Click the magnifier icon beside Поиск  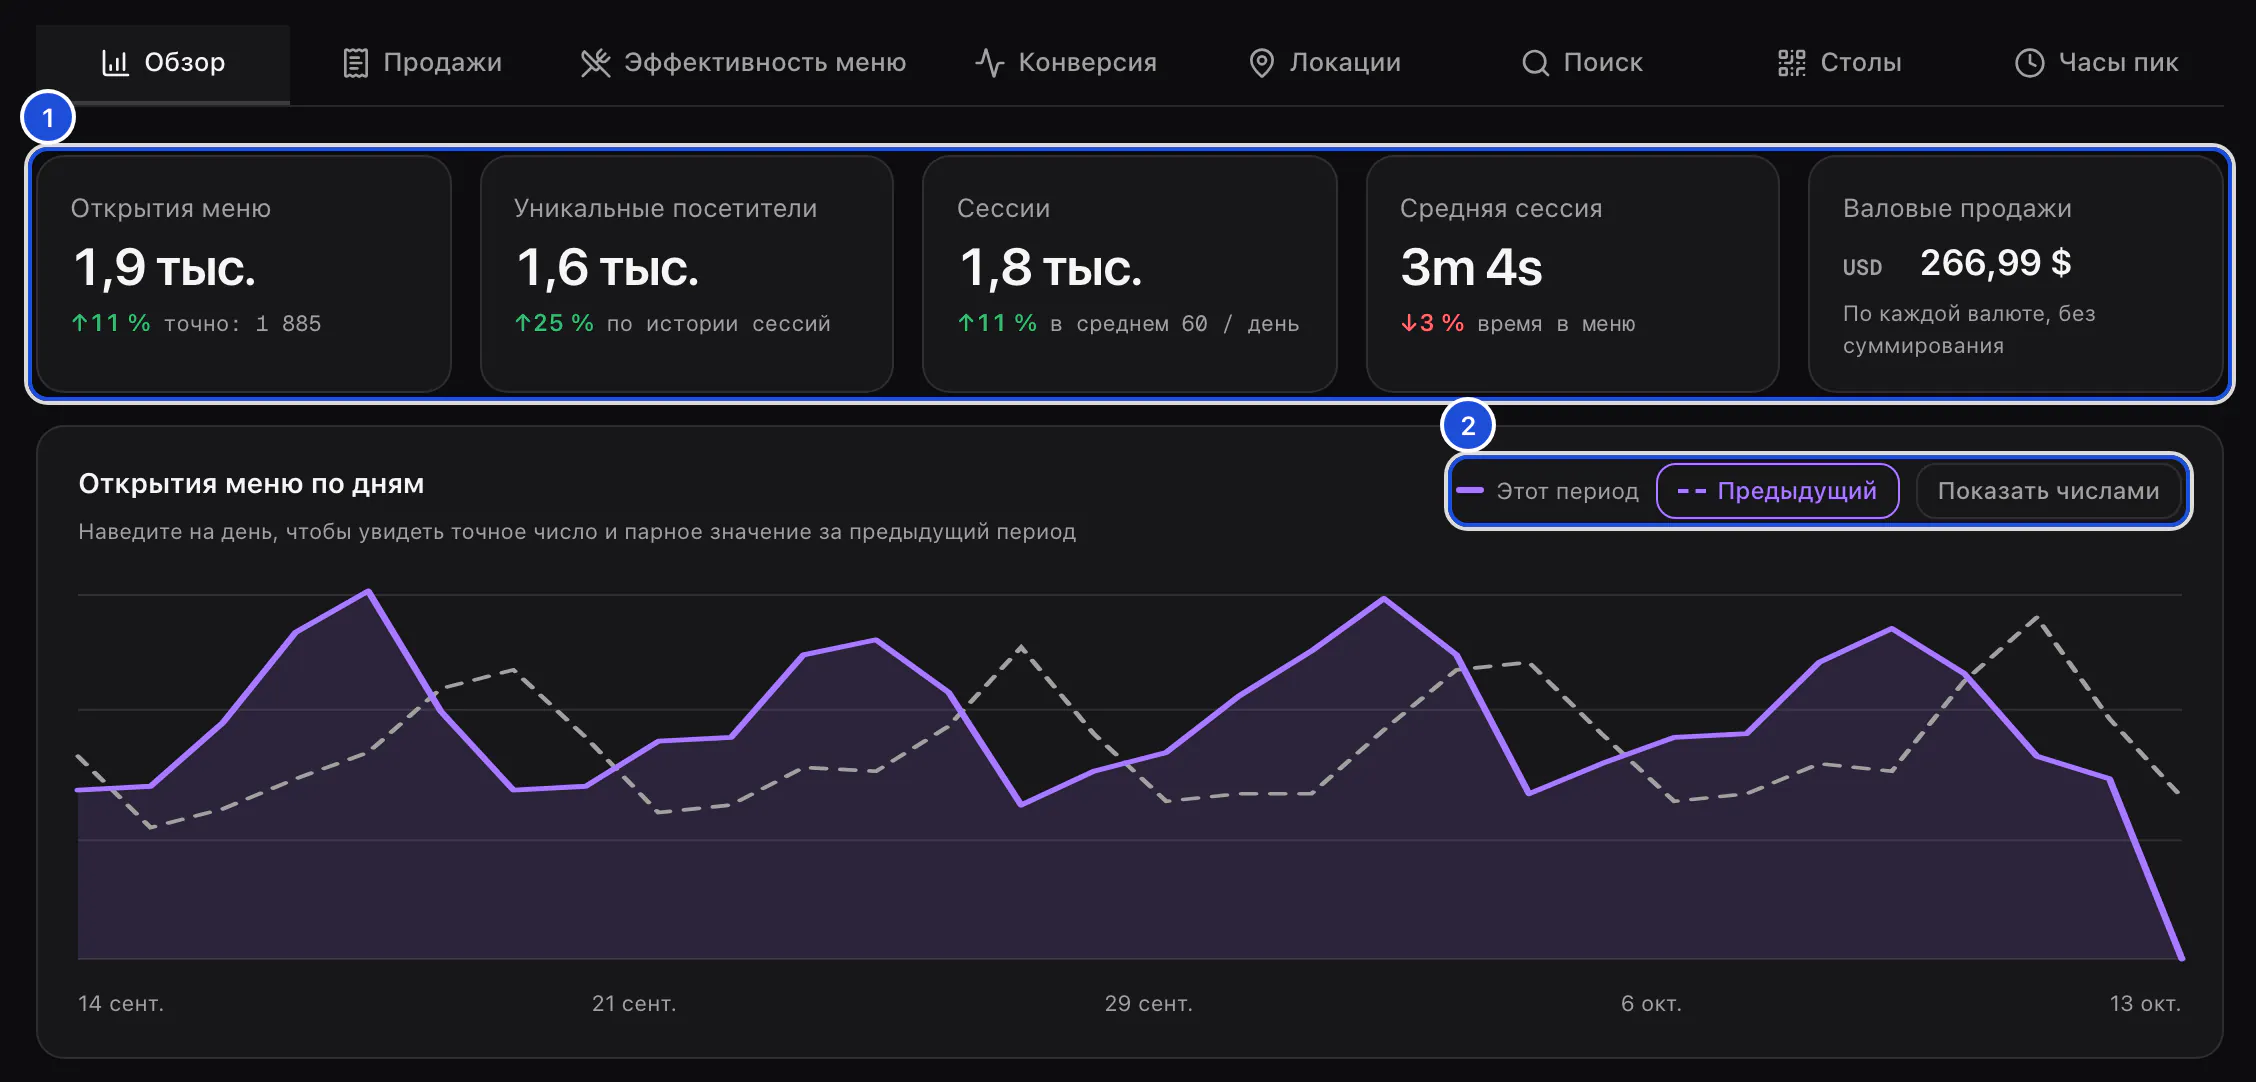(1535, 63)
